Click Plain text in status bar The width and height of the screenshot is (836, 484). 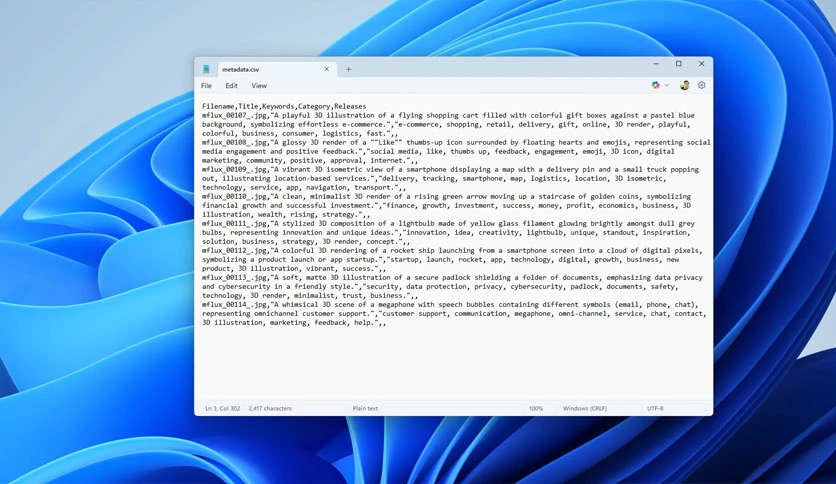tap(365, 408)
